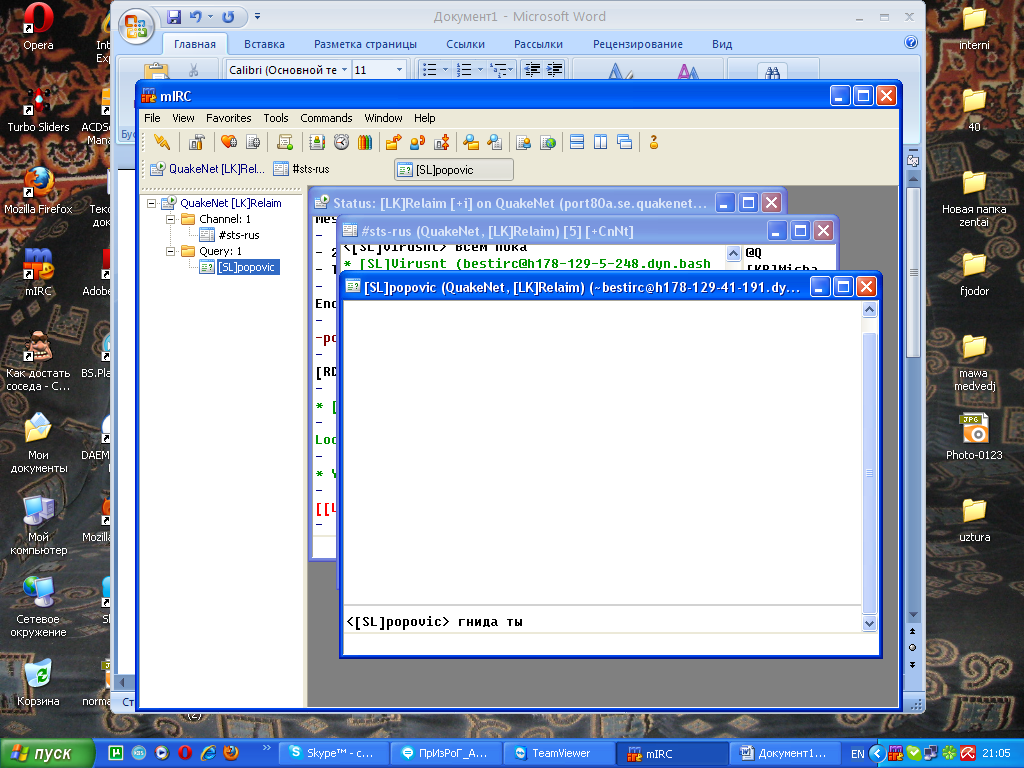The width and height of the screenshot is (1024, 768).
Task: Open the Calibri font name dropdown
Action: 344,69
